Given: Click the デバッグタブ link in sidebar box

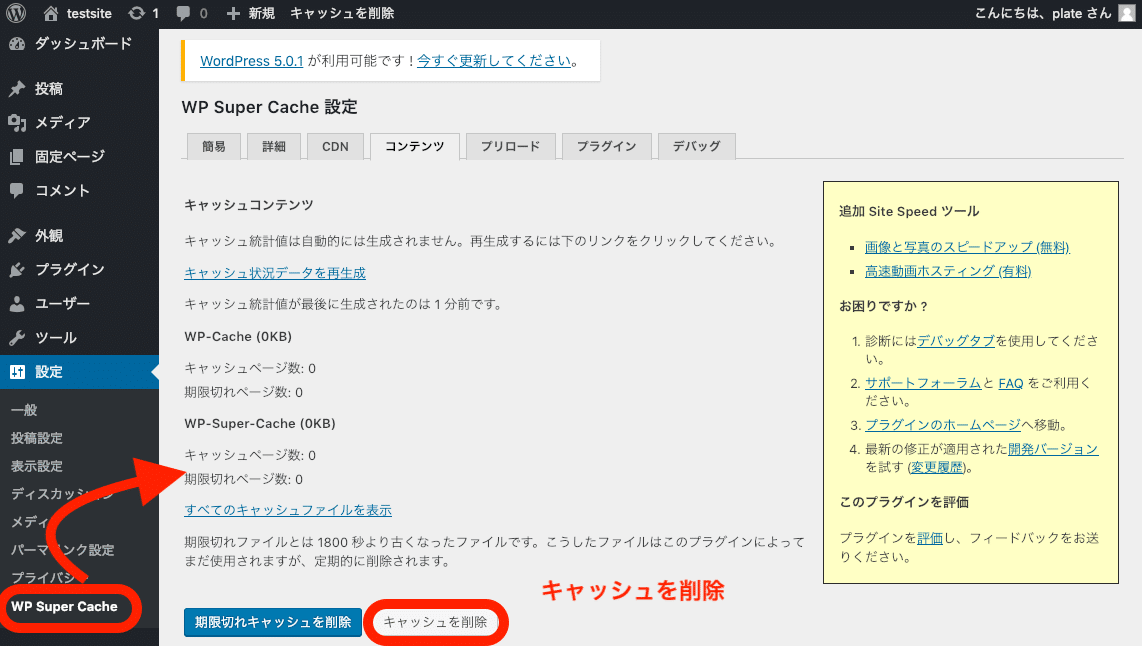Looking at the screenshot, I should tap(956, 341).
